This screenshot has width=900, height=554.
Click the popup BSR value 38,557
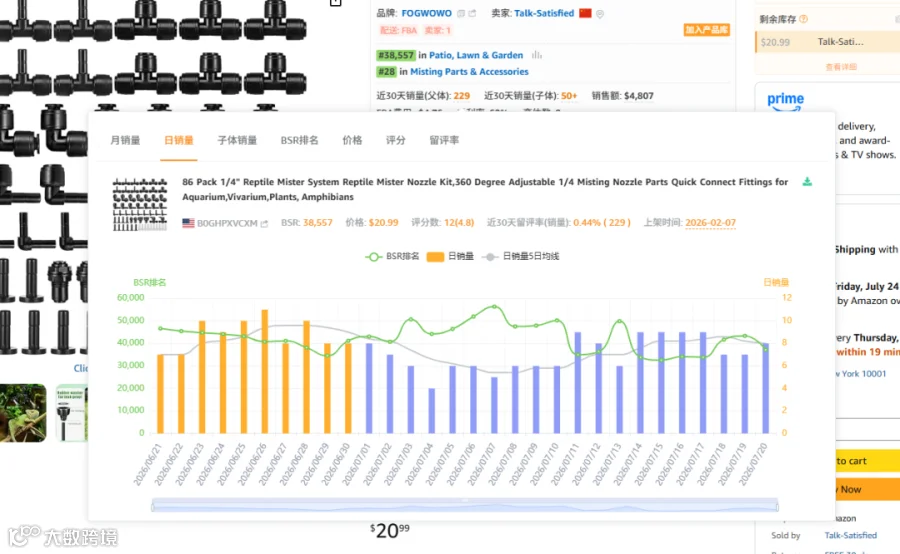pyautogui.click(x=317, y=223)
